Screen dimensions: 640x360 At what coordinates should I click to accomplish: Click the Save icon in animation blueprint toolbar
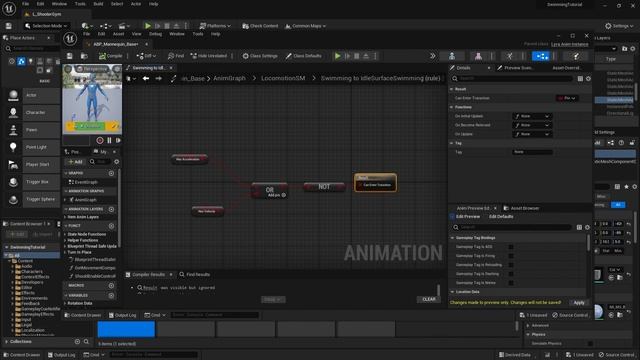70,56
